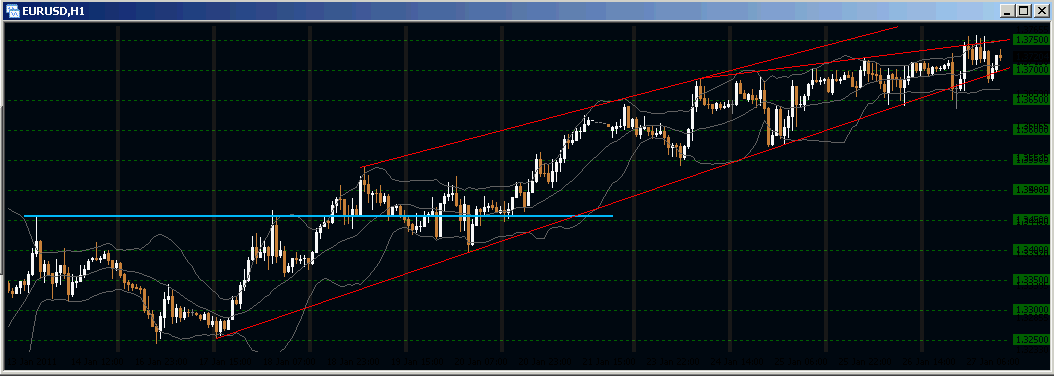Select the blue horizontal support line
Screen dimensions: 1054x376
(x=318, y=216)
